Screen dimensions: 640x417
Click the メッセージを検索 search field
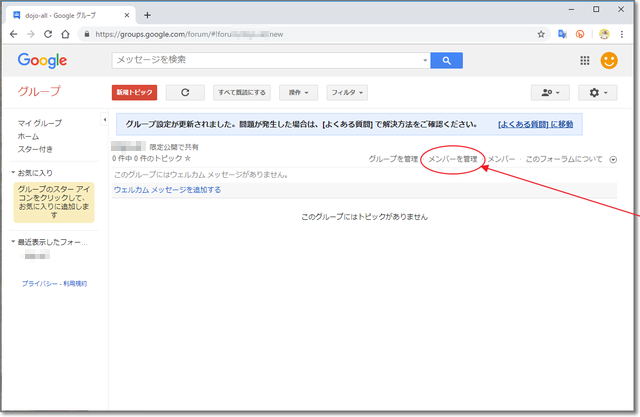point(268,61)
